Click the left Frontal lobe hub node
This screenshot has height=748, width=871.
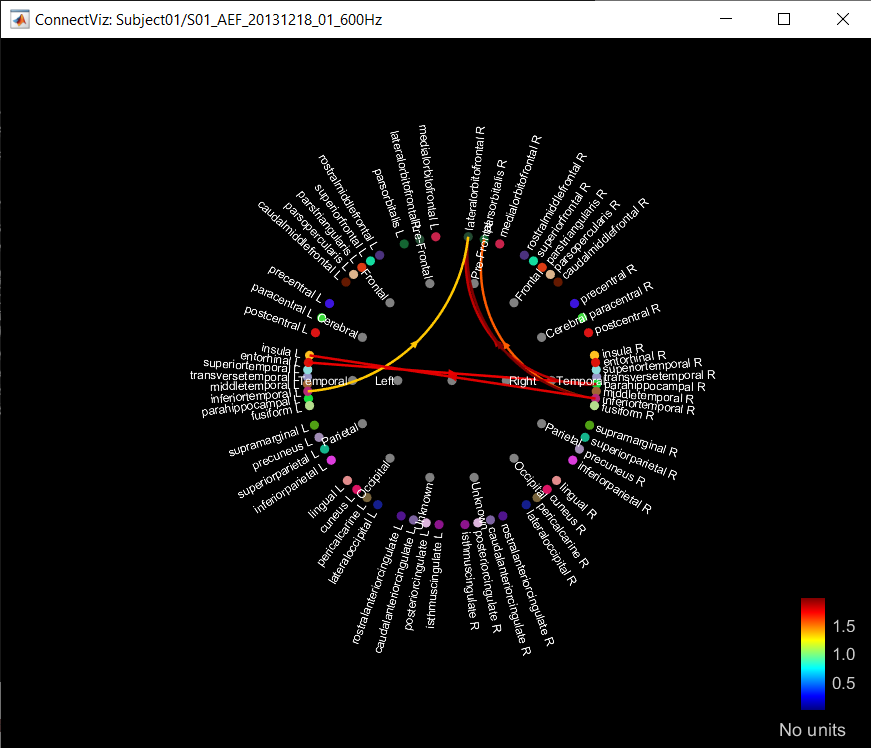click(390, 303)
